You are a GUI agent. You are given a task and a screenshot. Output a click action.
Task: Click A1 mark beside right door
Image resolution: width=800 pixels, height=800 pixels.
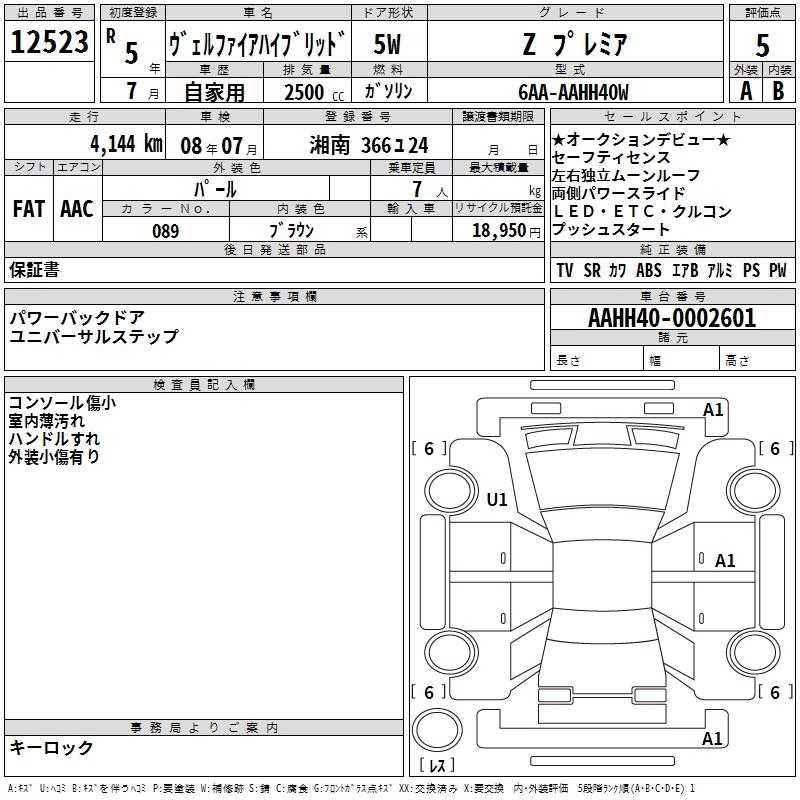[724, 561]
